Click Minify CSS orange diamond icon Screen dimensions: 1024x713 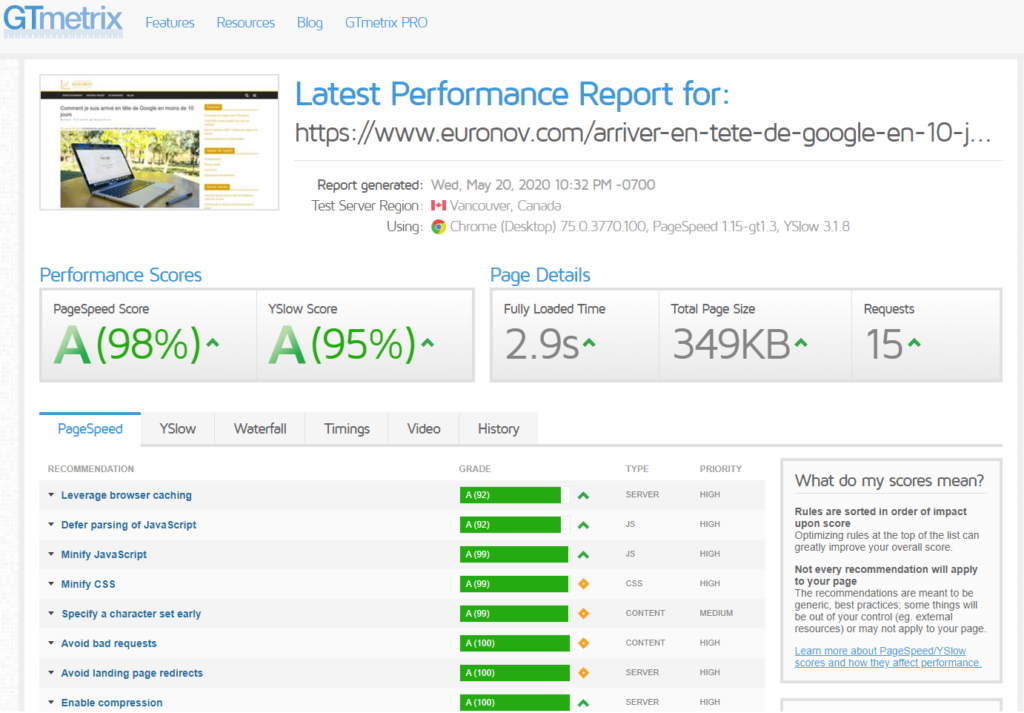click(x=584, y=584)
